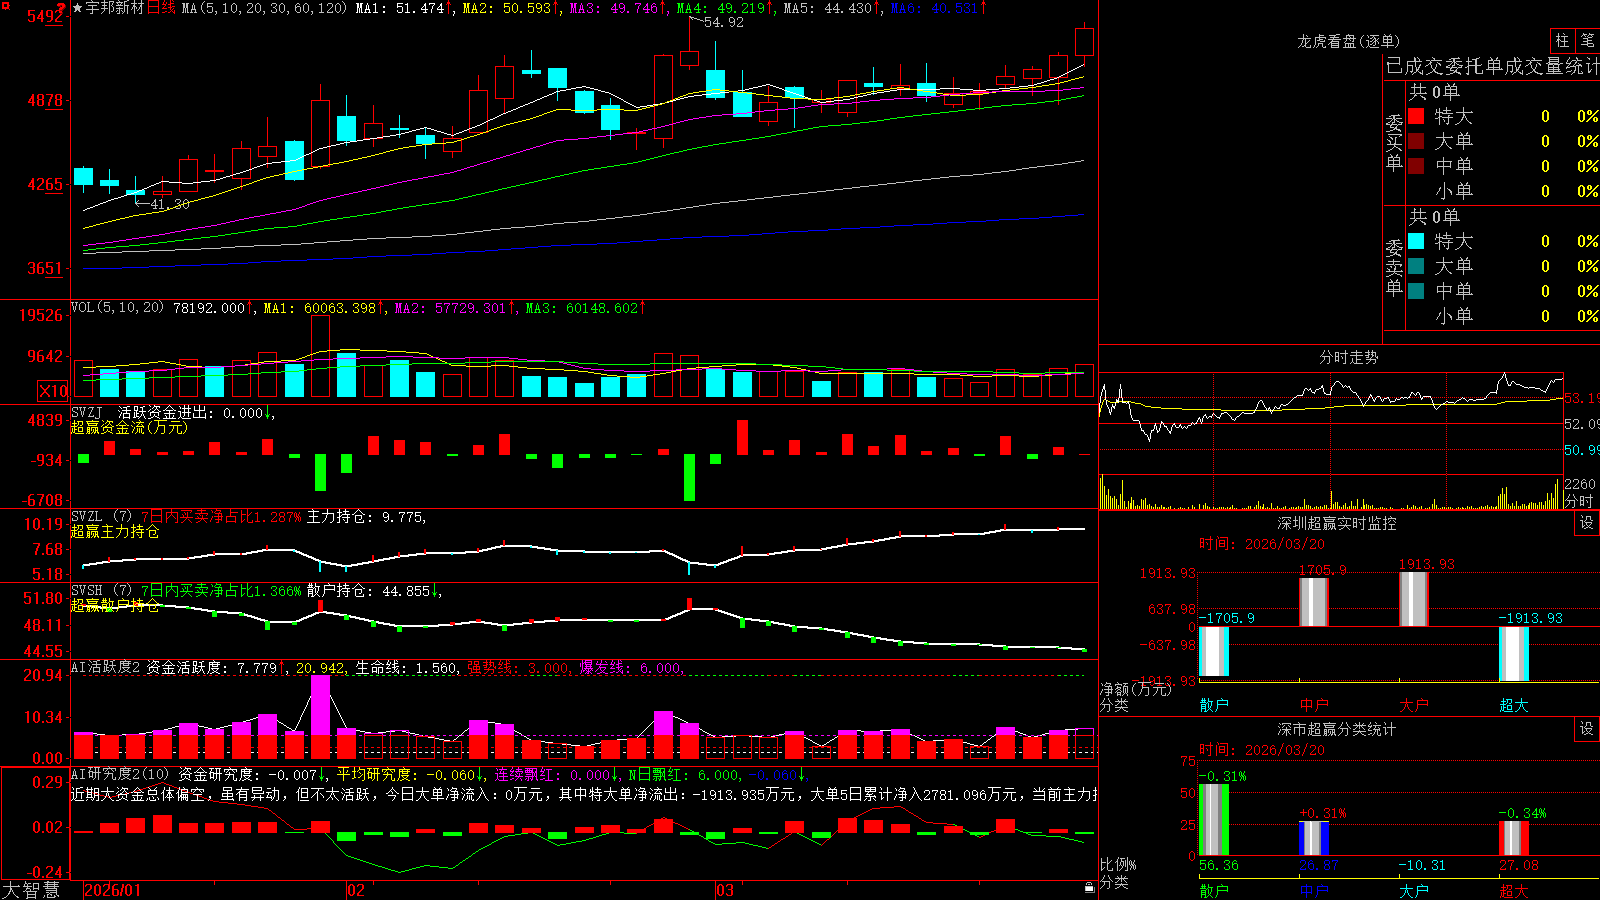Click the 27.08 超大 bar in 深市超赢分类统计

tap(1514, 839)
